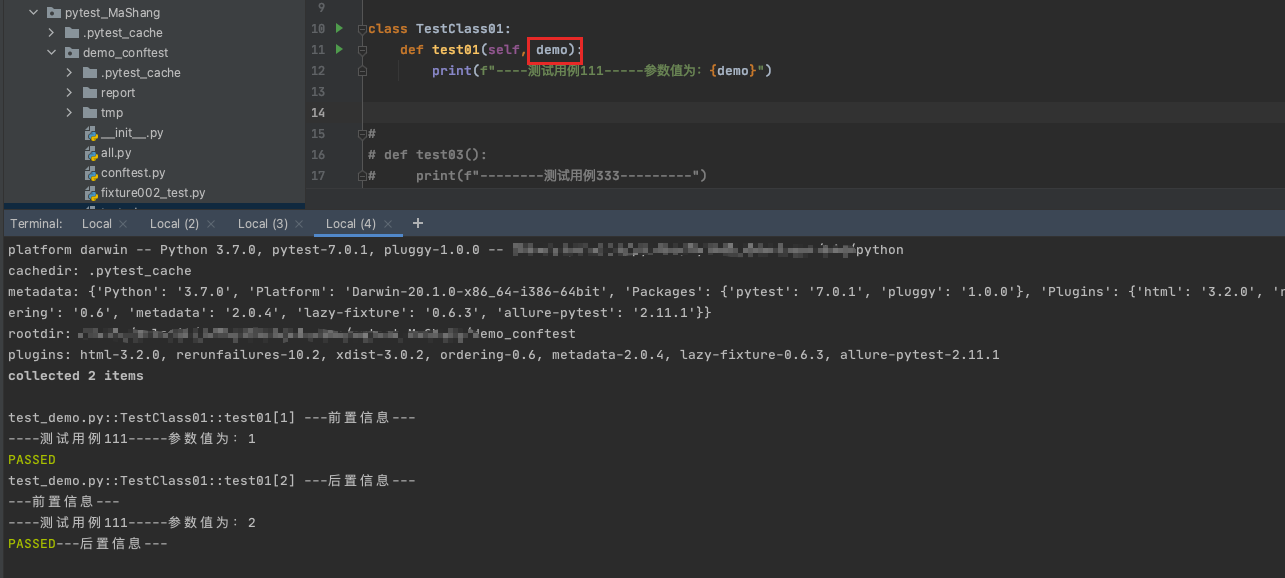Click the Python file icon of conftest.py
1285x578 pixels.
point(90,173)
